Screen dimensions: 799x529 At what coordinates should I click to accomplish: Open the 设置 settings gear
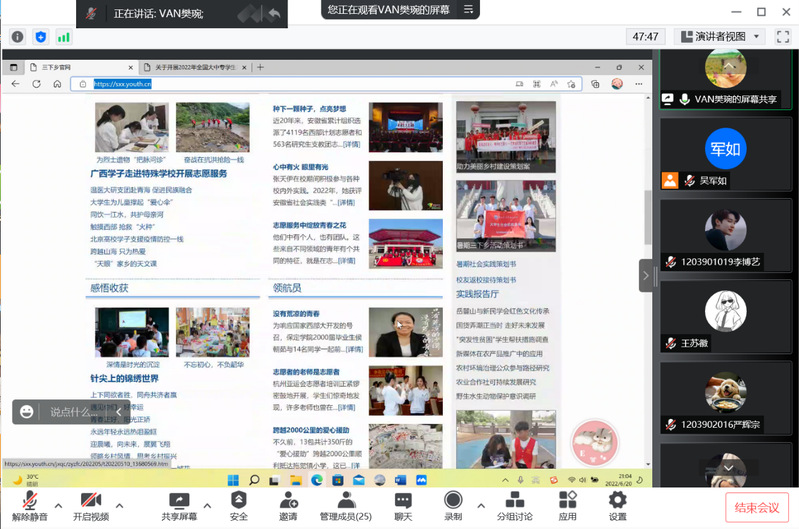click(617, 505)
